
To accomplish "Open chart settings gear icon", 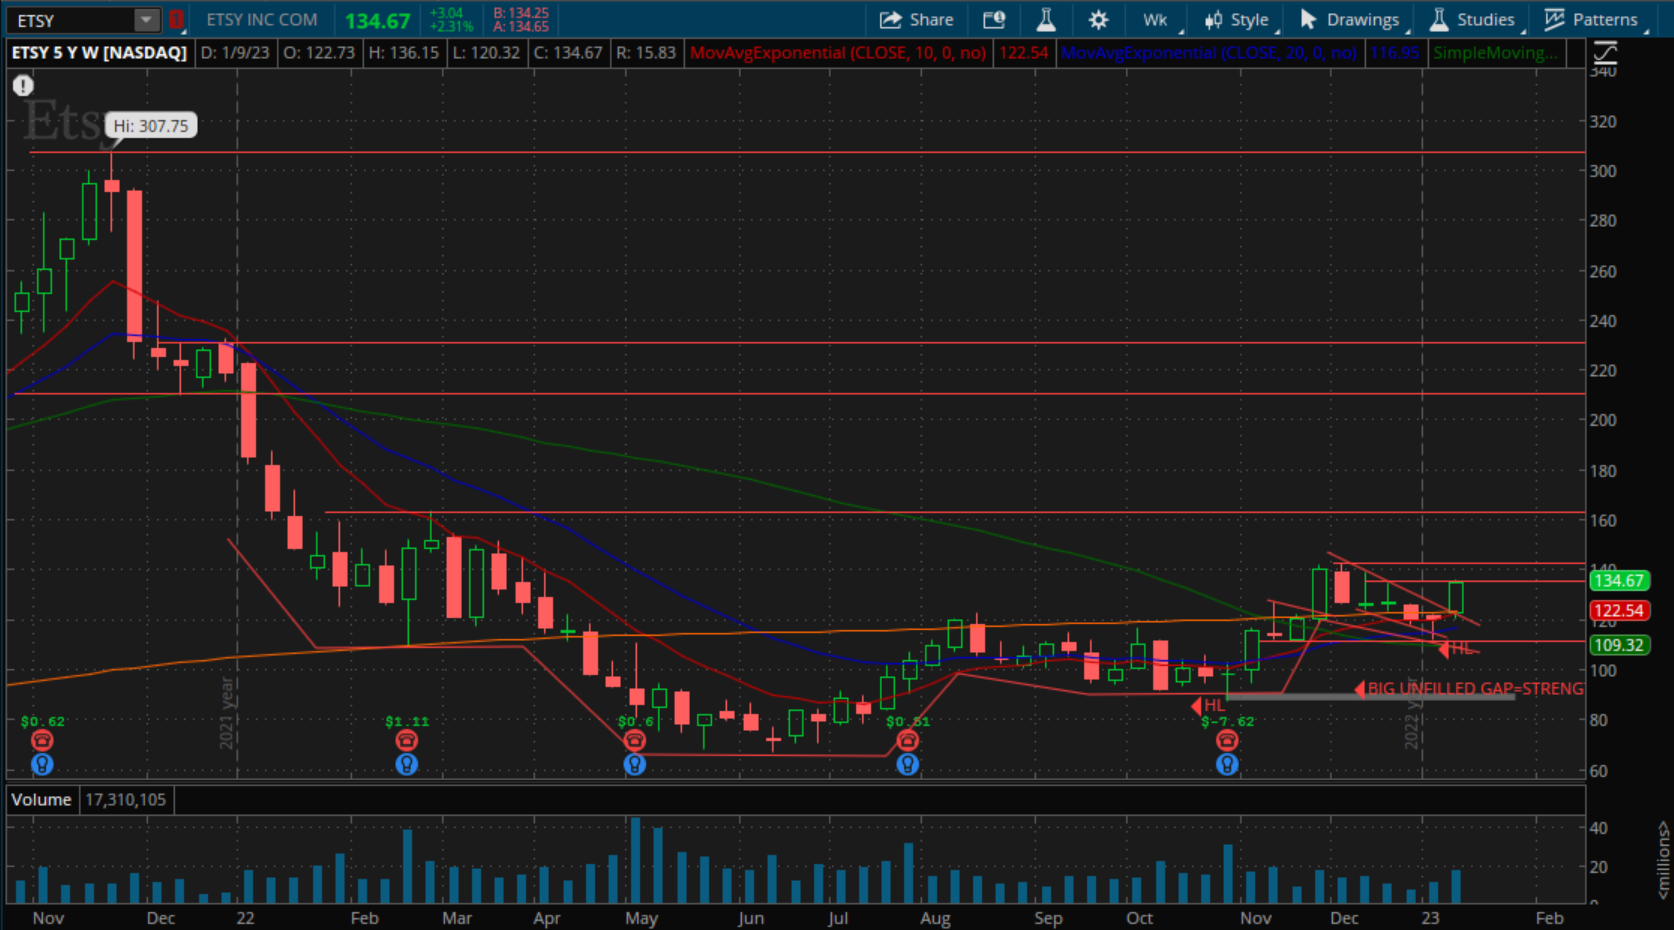I will (x=1098, y=20).
